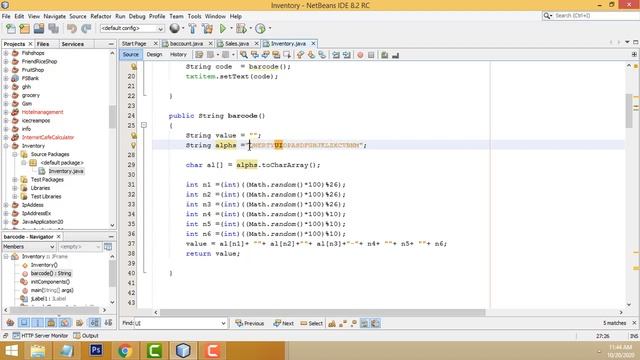Open the default config dropdown

click(160, 29)
